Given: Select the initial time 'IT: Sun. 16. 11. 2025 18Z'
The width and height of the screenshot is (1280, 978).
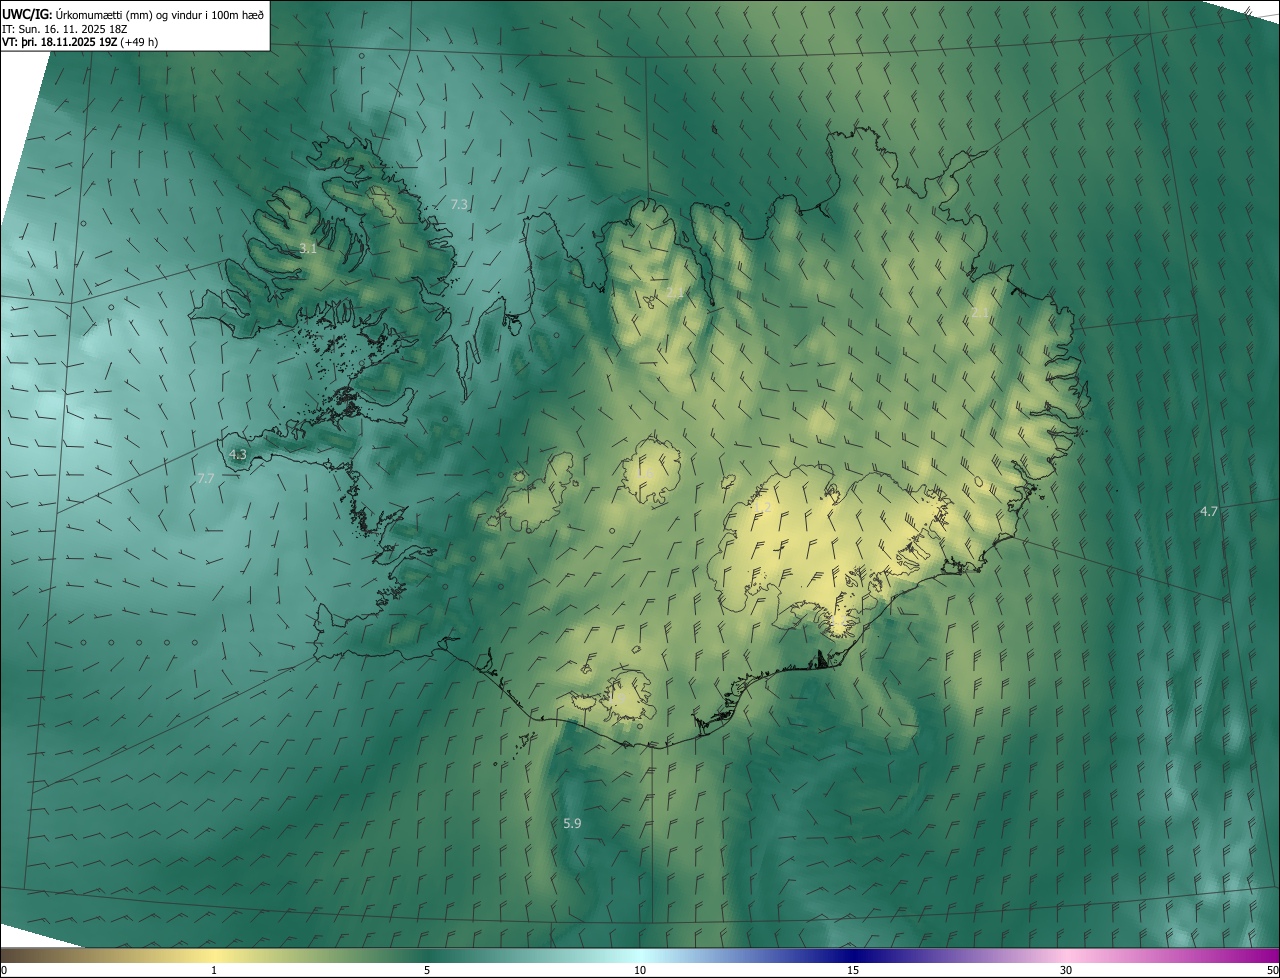Looking at the screenshot, I should (65, 28).
